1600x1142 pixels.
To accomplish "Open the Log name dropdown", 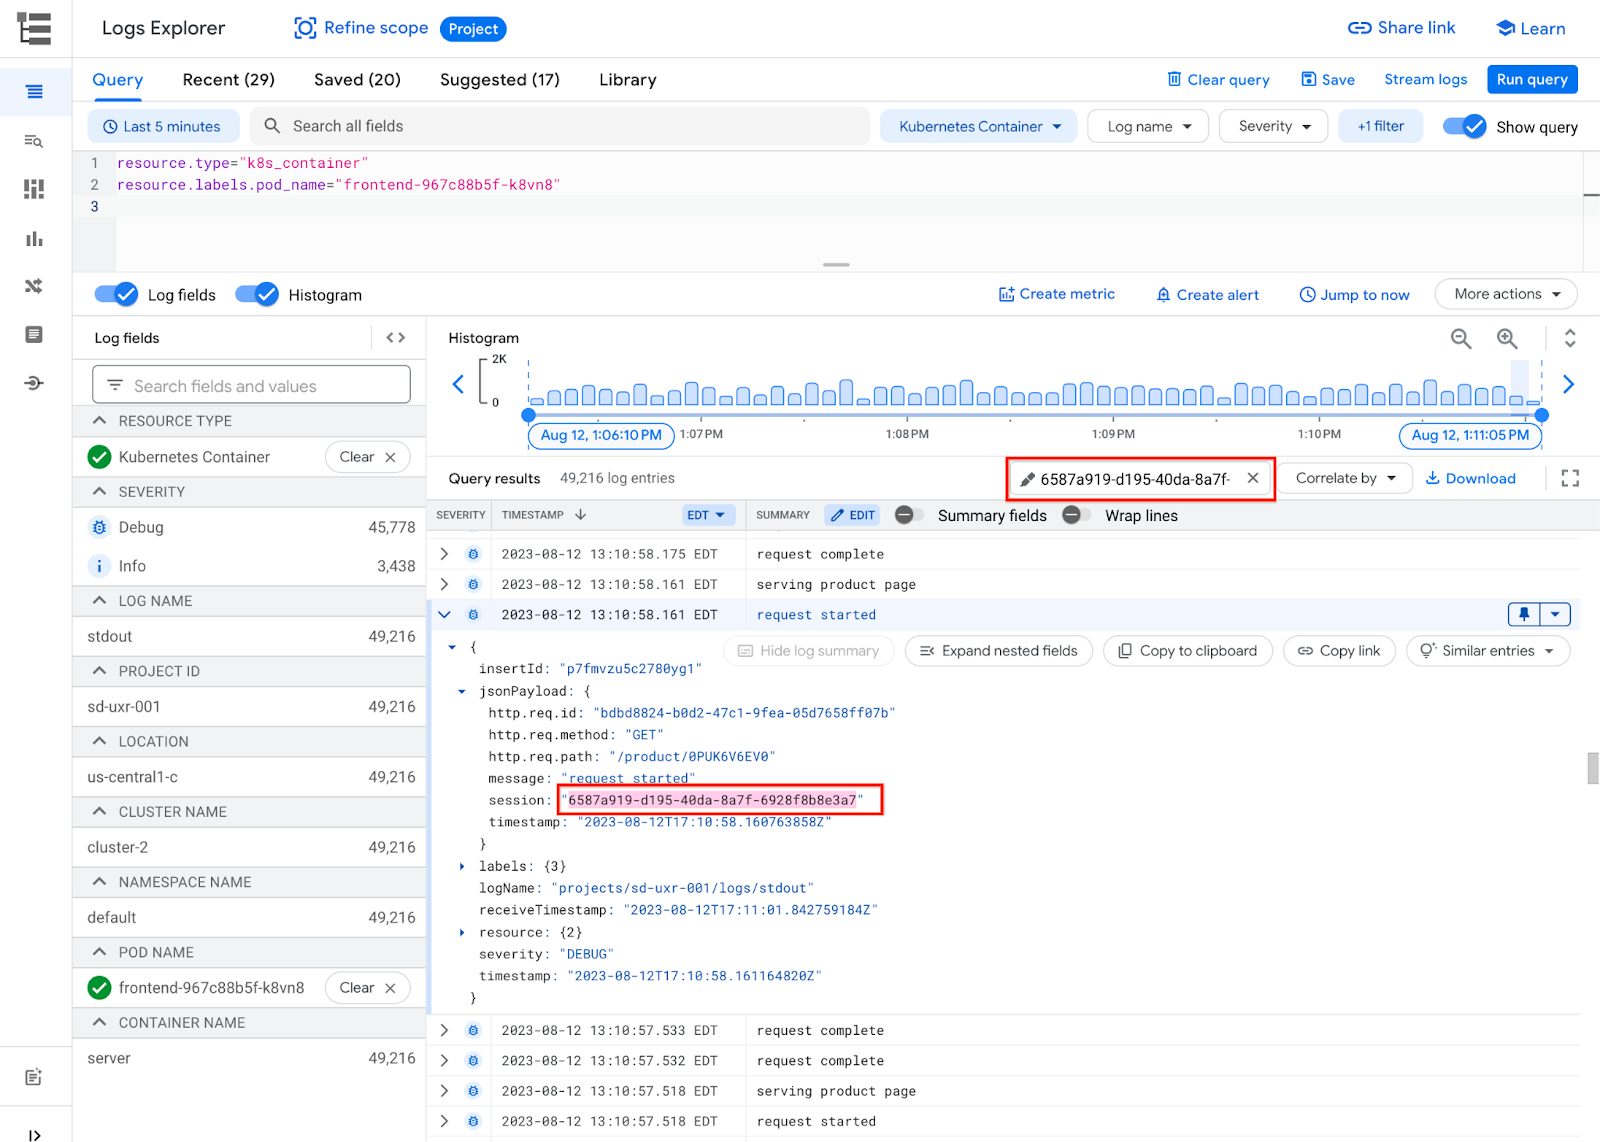I will (1148, 126).
